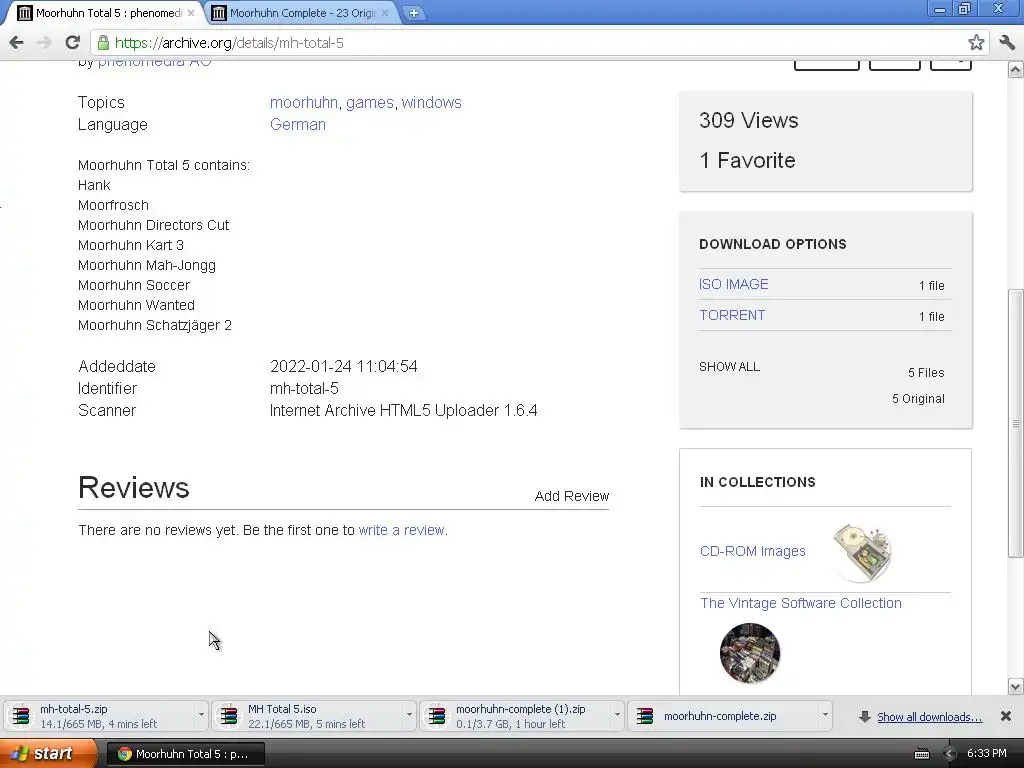1024x768 pixels.
Task: Click the MH Total 5.iso download item
Action: pyautogui.click(x=306, y=716)
